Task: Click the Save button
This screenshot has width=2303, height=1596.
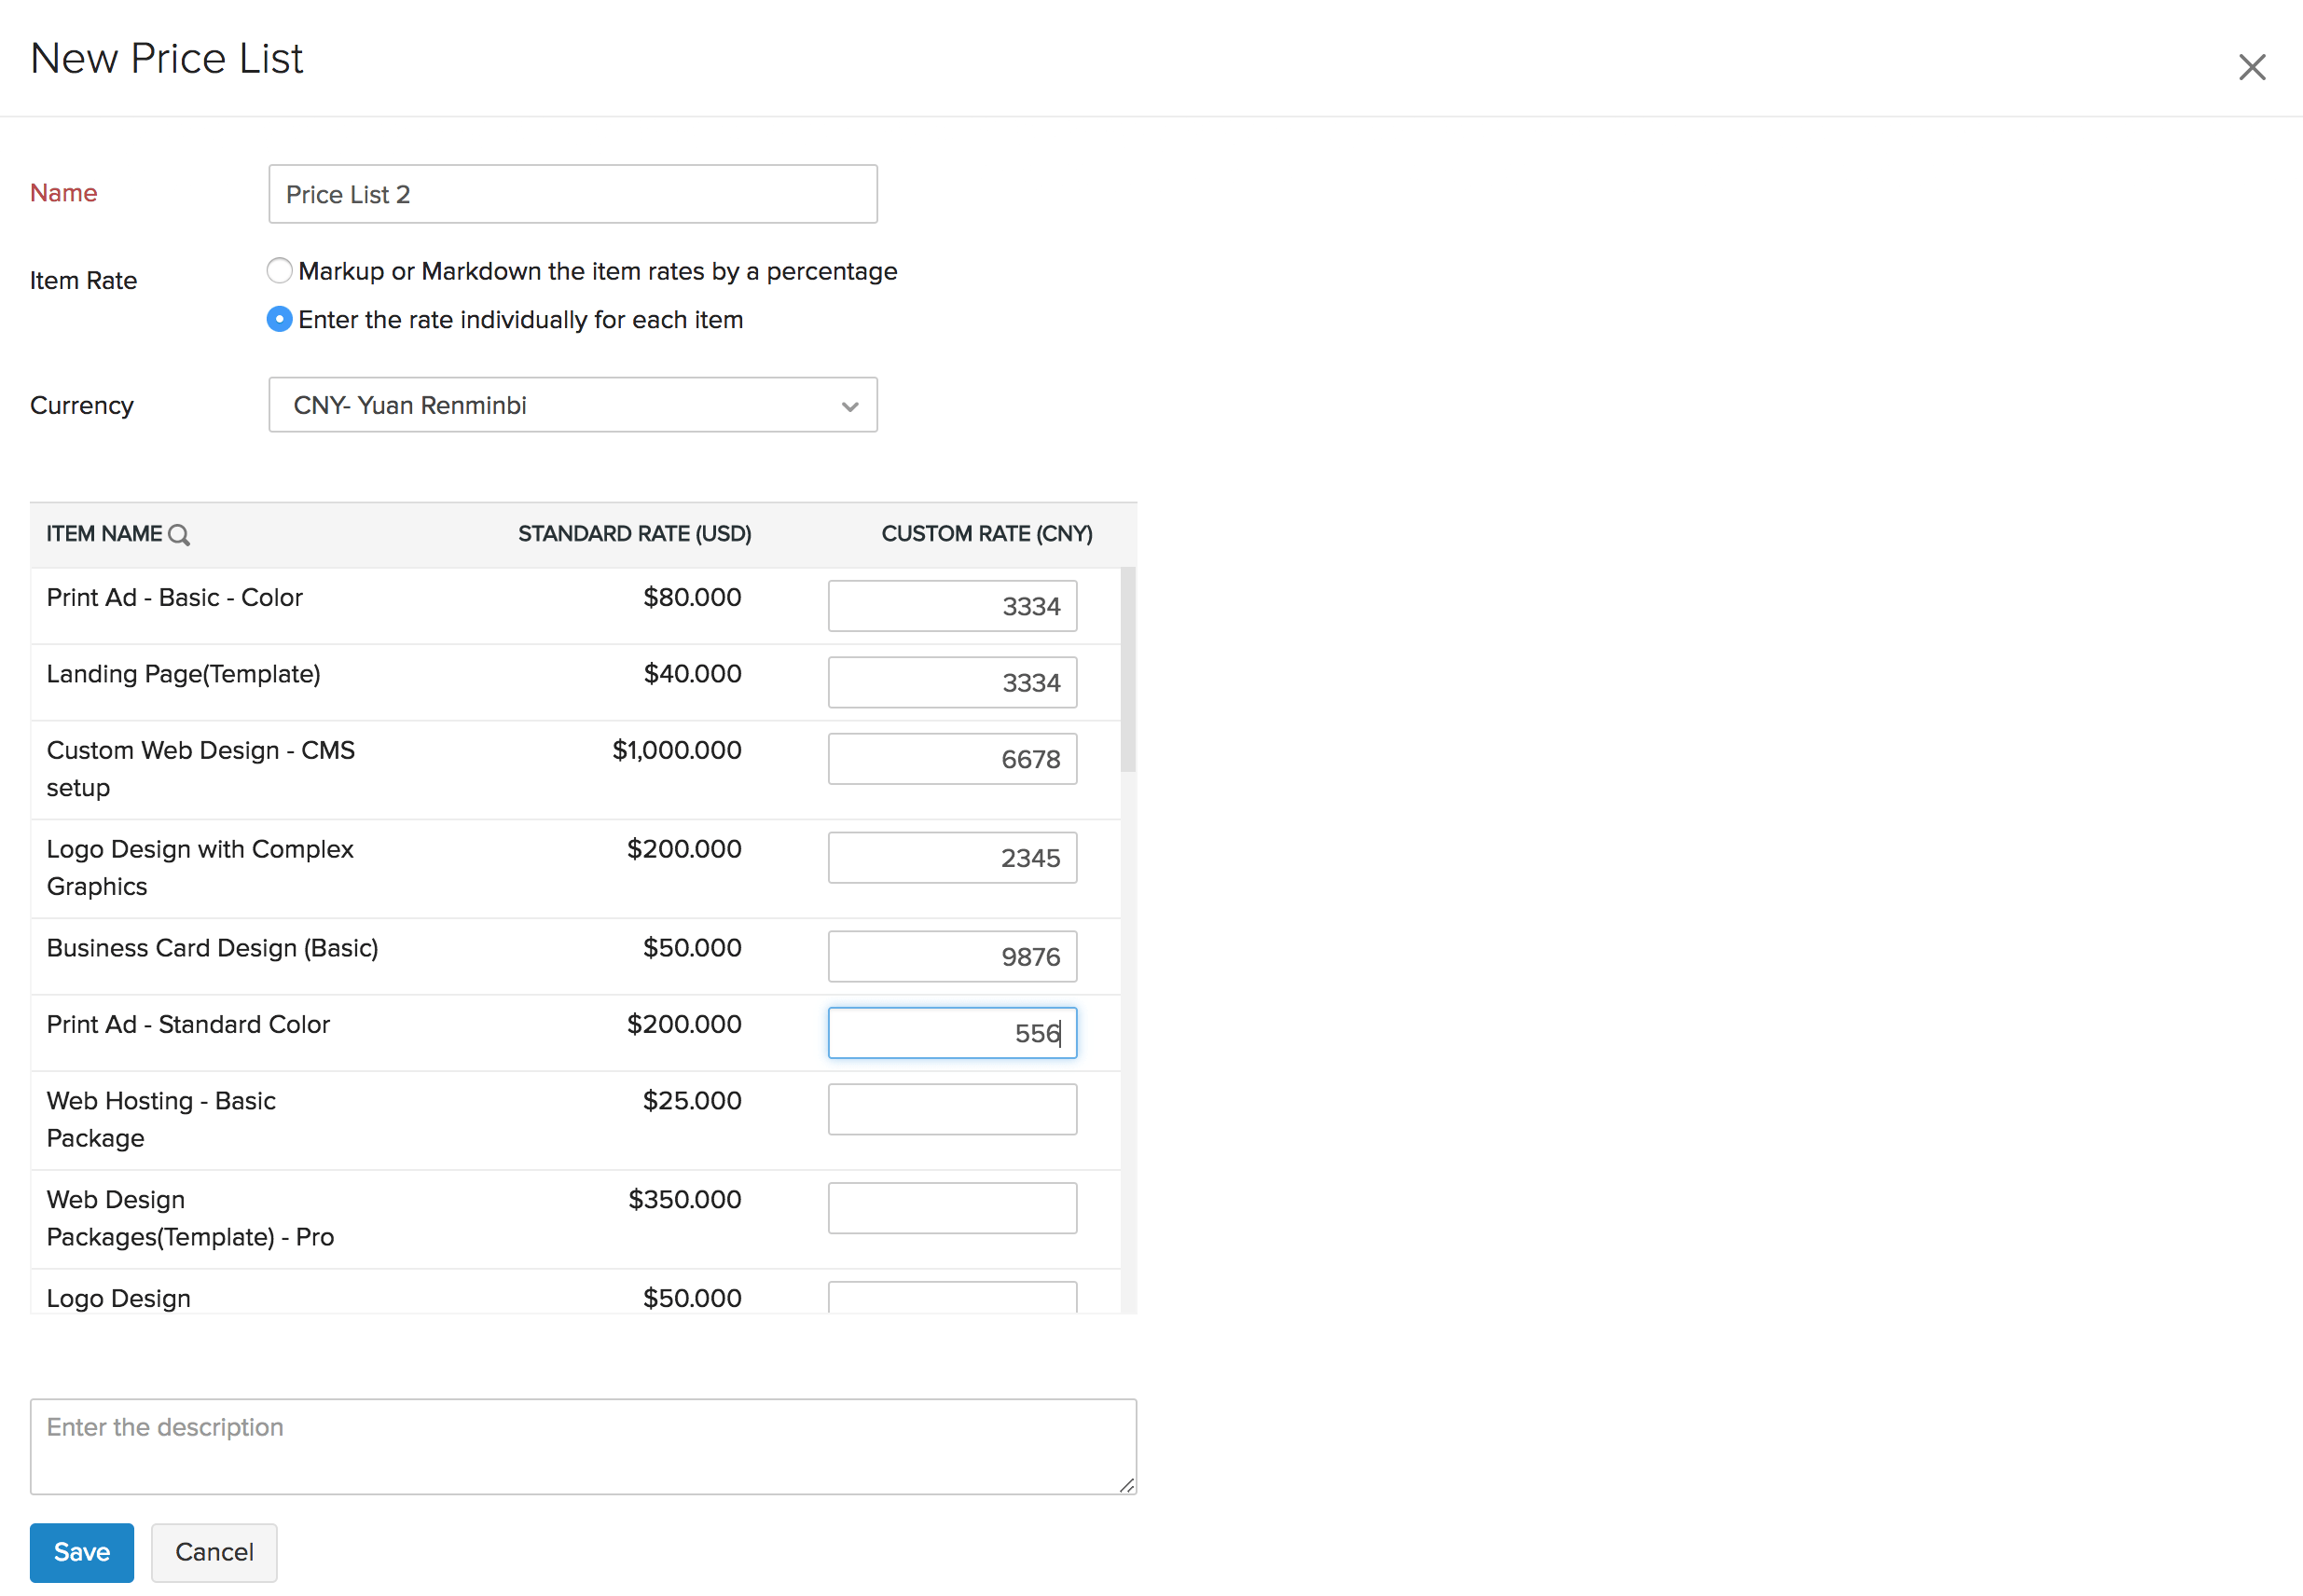Action: coord(82,1552)
